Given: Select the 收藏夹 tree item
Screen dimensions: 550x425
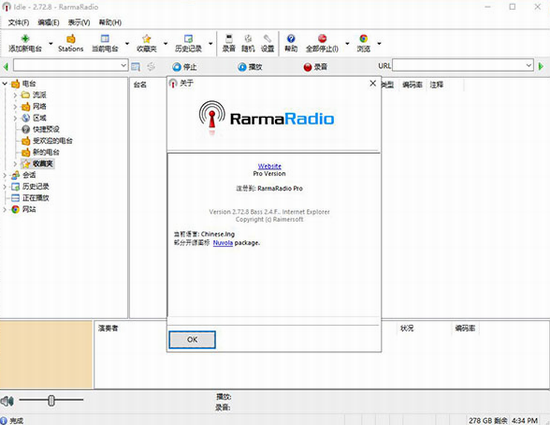Looking at the screenshot, I should pyautogui.click(x=43, y=164).
